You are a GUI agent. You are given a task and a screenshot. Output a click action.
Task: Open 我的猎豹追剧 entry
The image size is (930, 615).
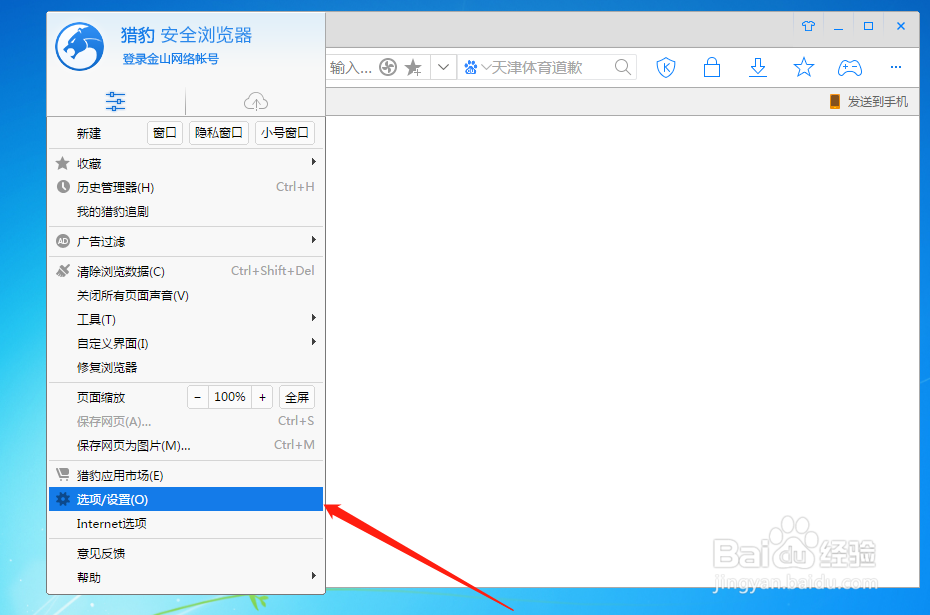tap(186, 212)
